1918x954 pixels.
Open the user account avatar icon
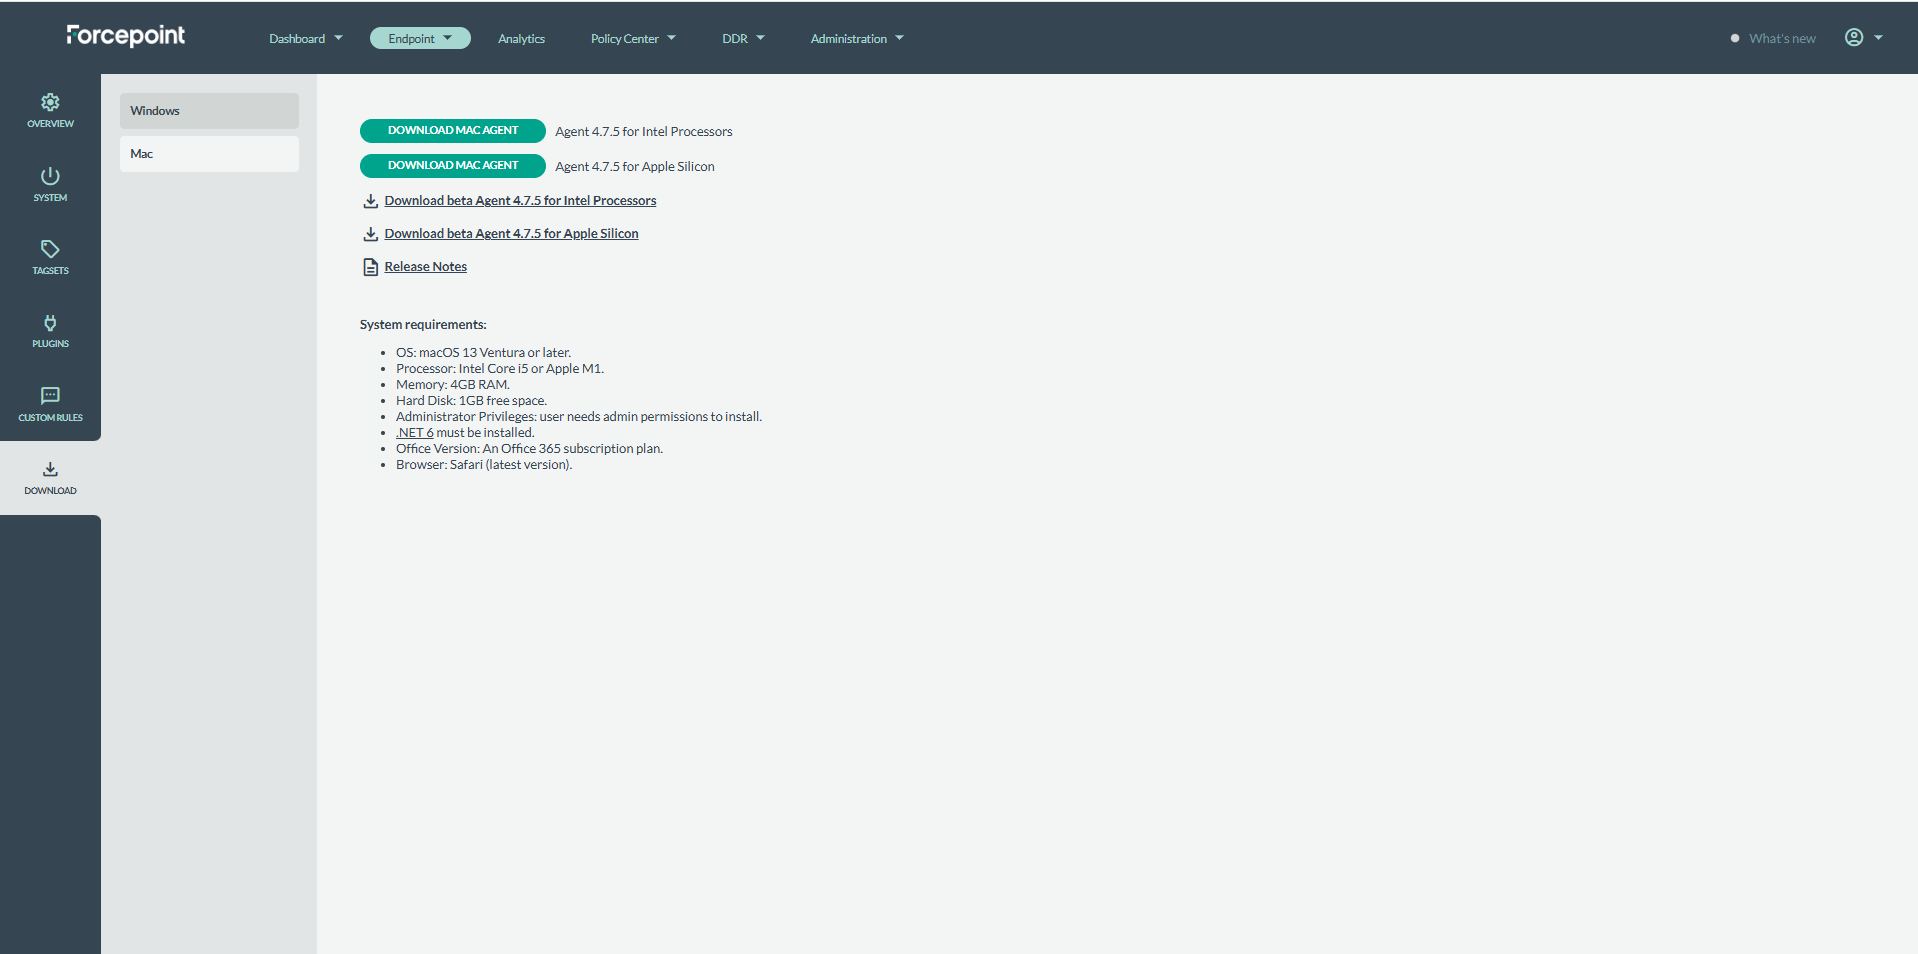[1854, 37]
